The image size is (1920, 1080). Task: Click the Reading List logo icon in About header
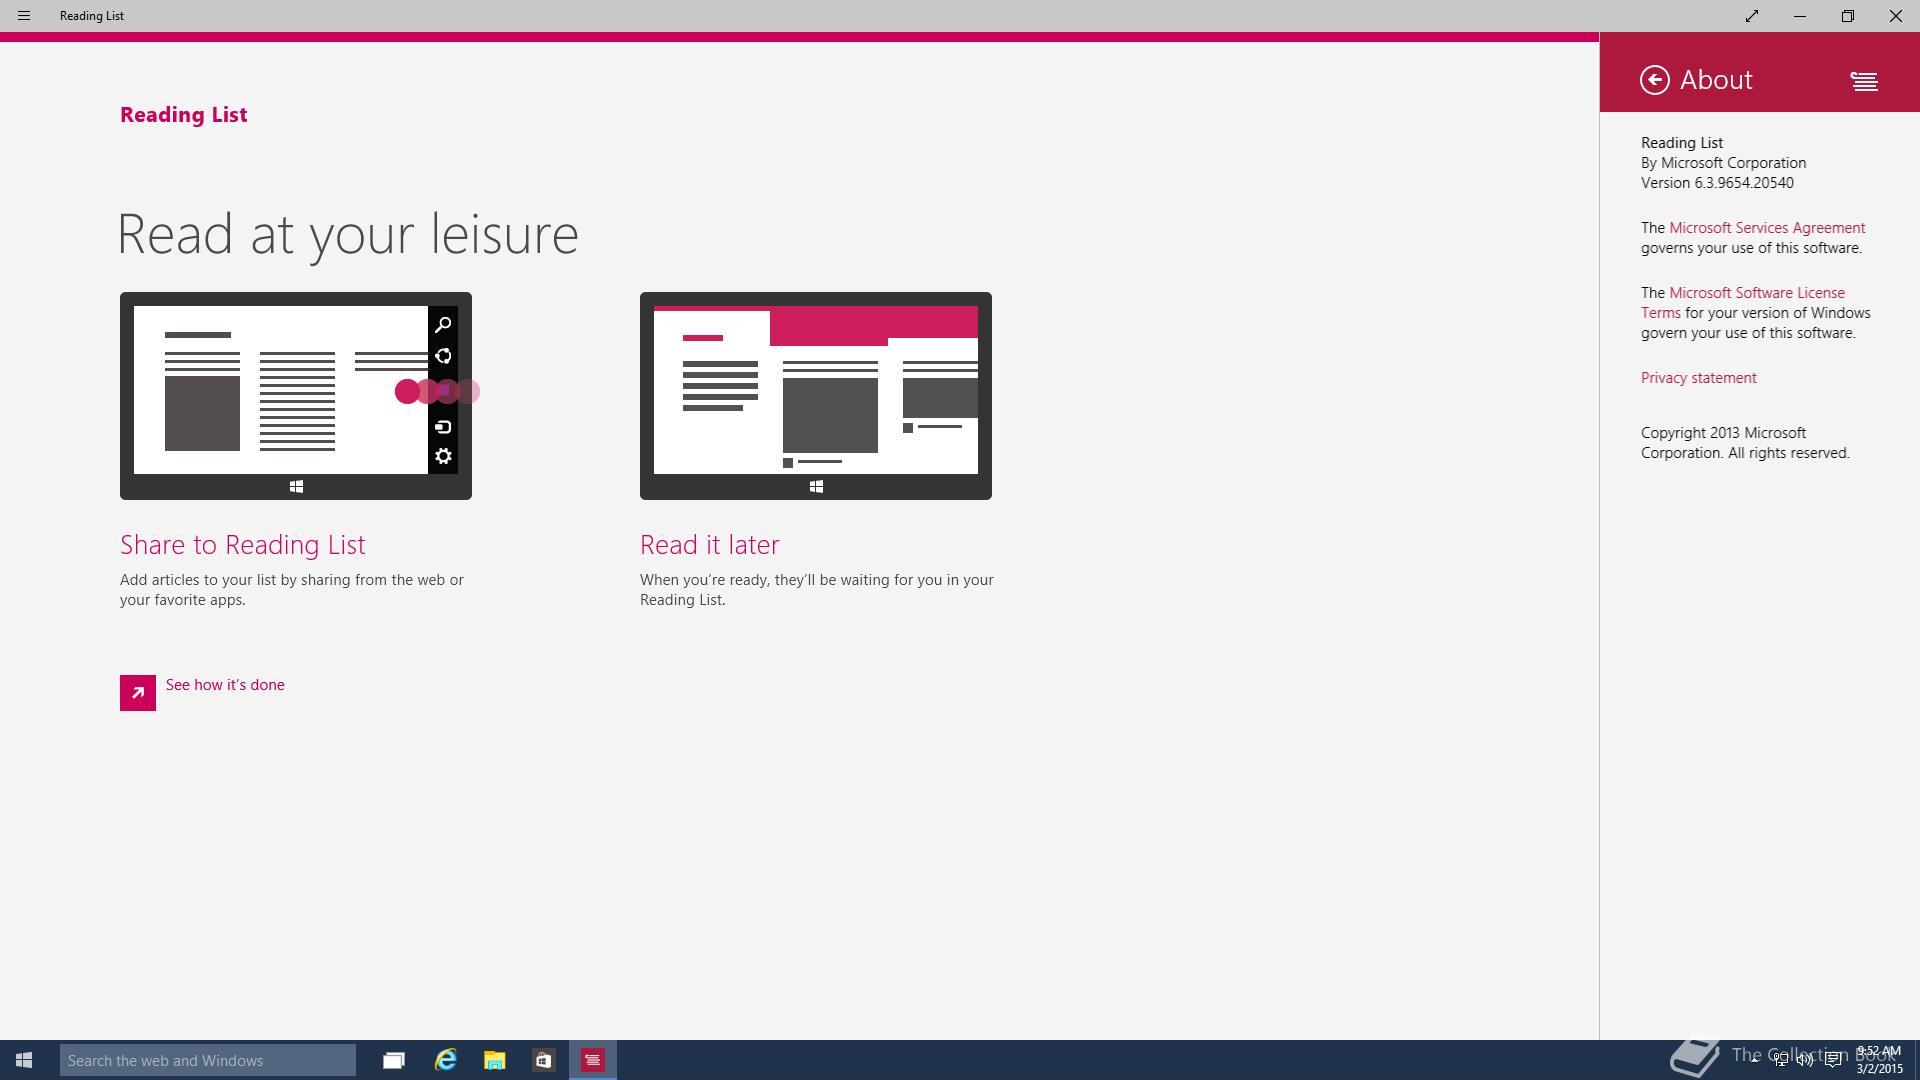click(x=1864, y=81)
